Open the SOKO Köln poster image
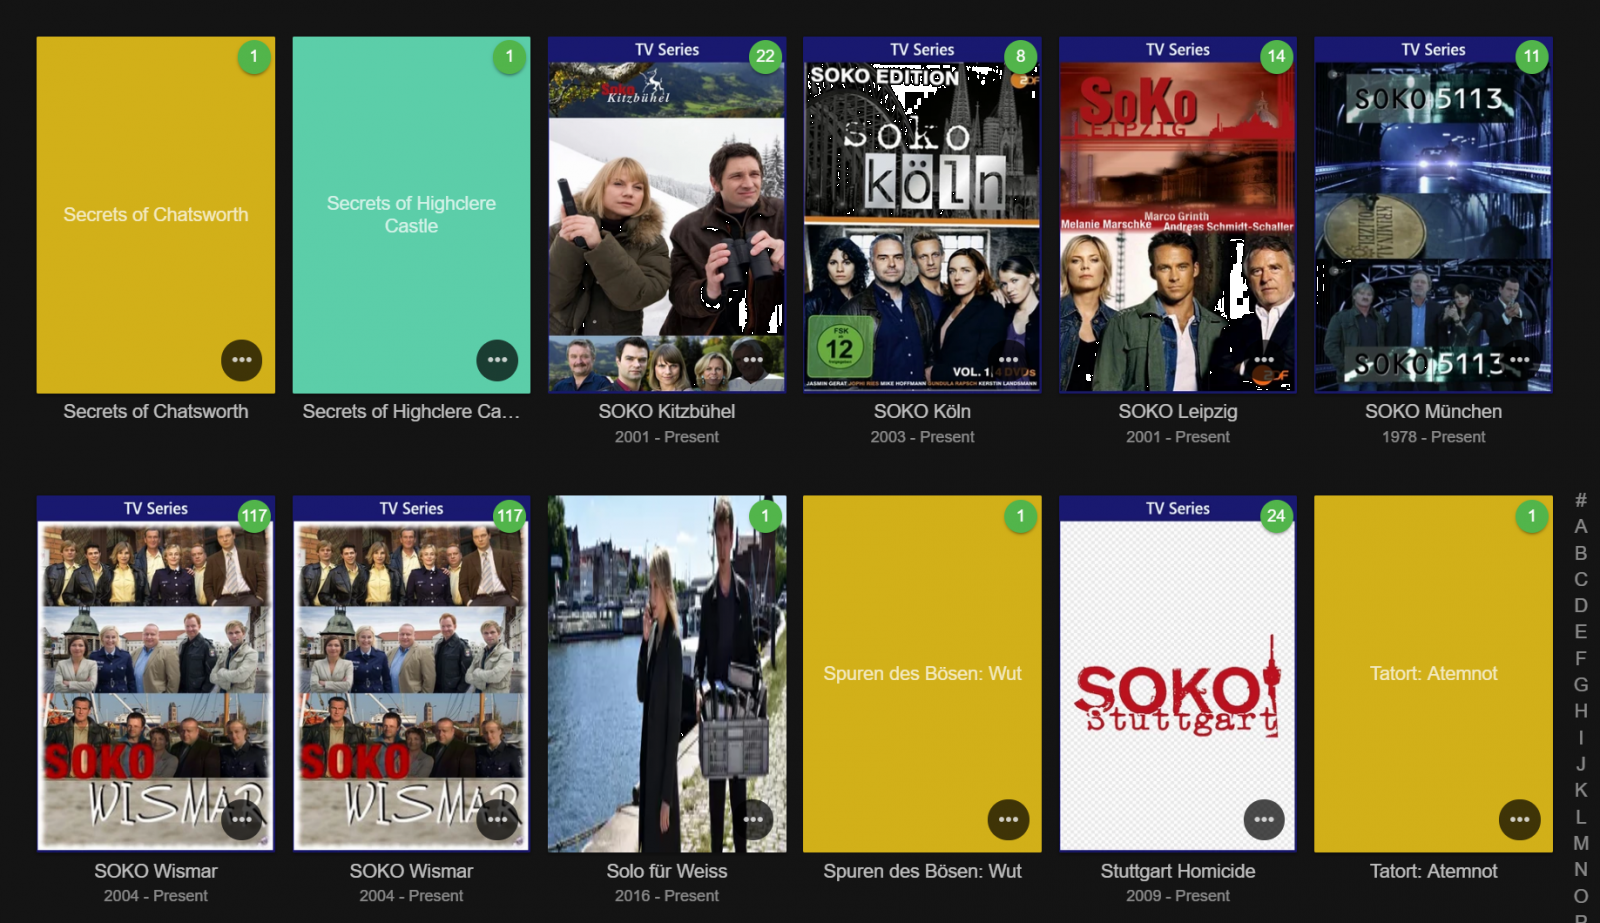This screenshot has height=923, width=1600. point(922,215)
